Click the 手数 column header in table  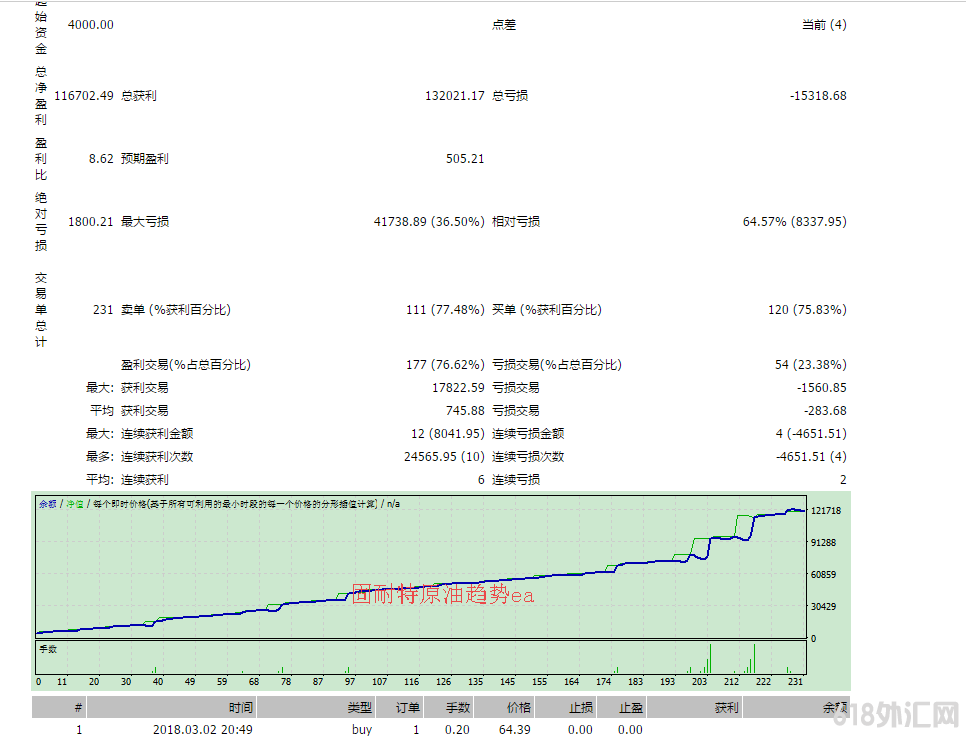456,708
